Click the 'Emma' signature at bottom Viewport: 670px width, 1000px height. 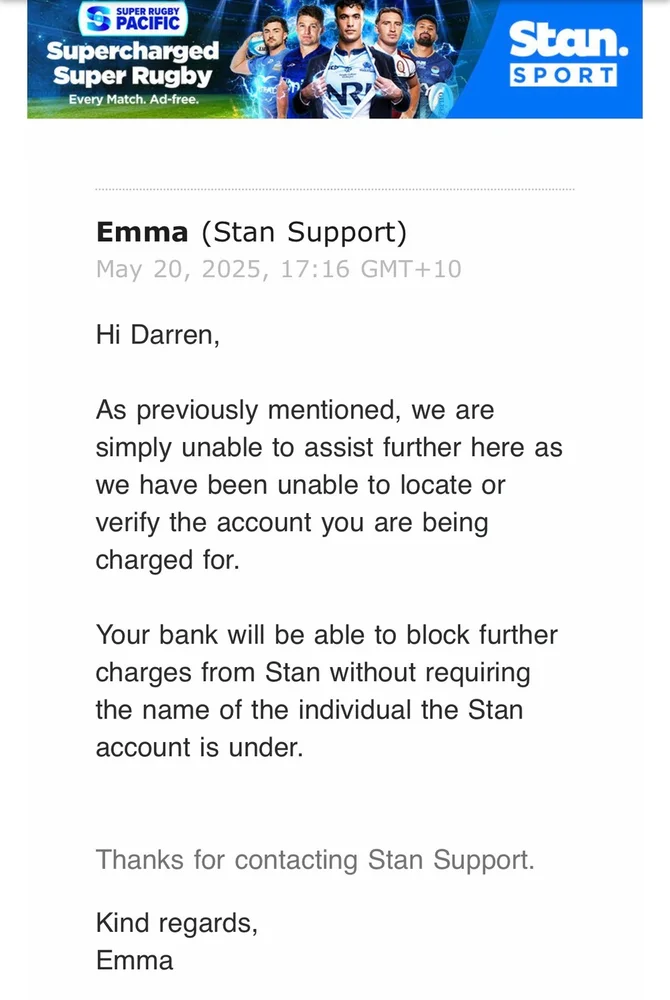[x=134, y=961]
